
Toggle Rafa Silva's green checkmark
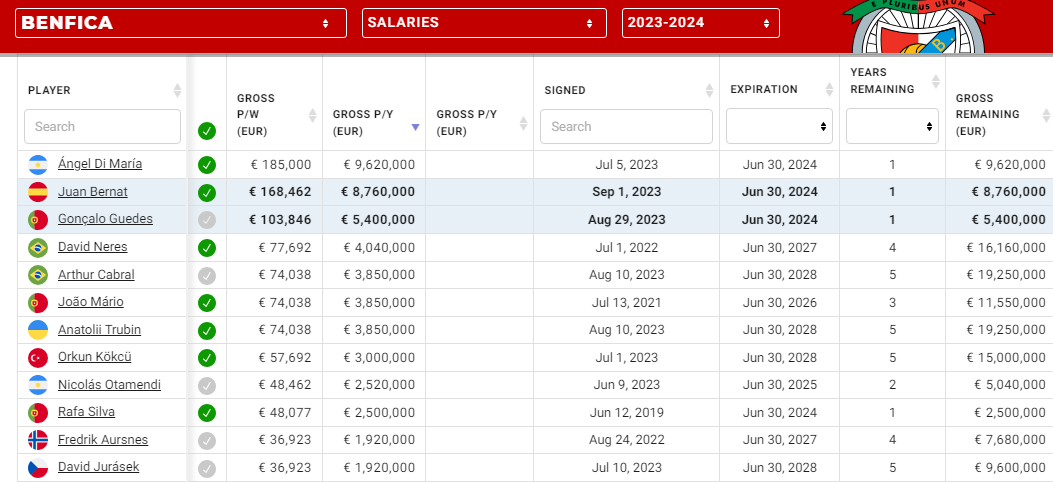[207, 413]
